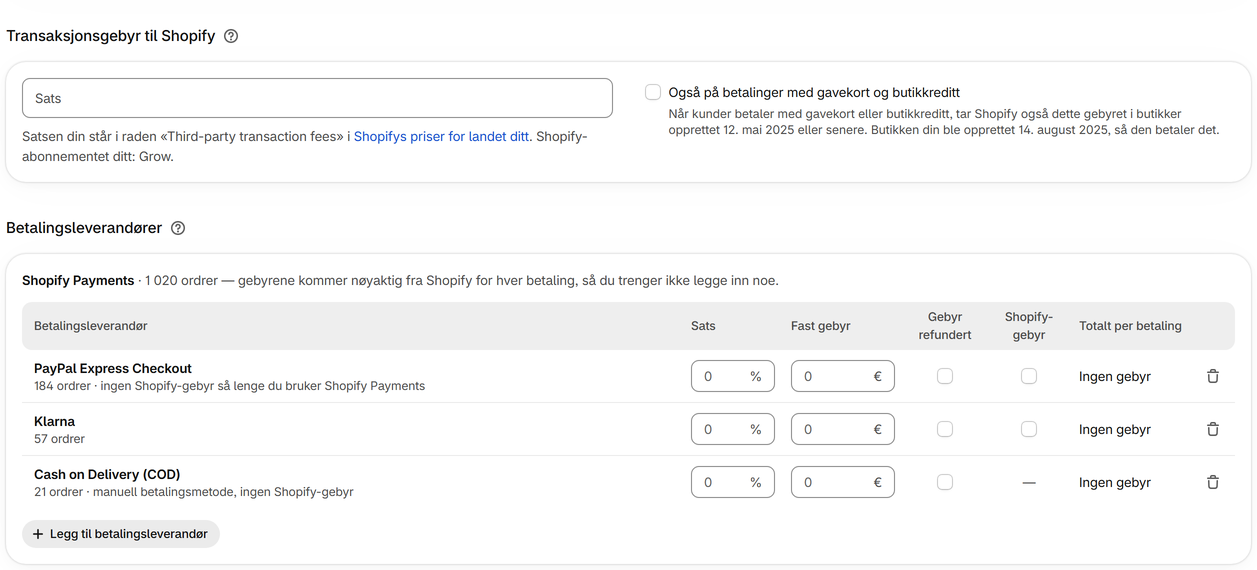Click Ingen gebyr total in PayPal row
The image size is (1257, 570).
click(1115, 376)
